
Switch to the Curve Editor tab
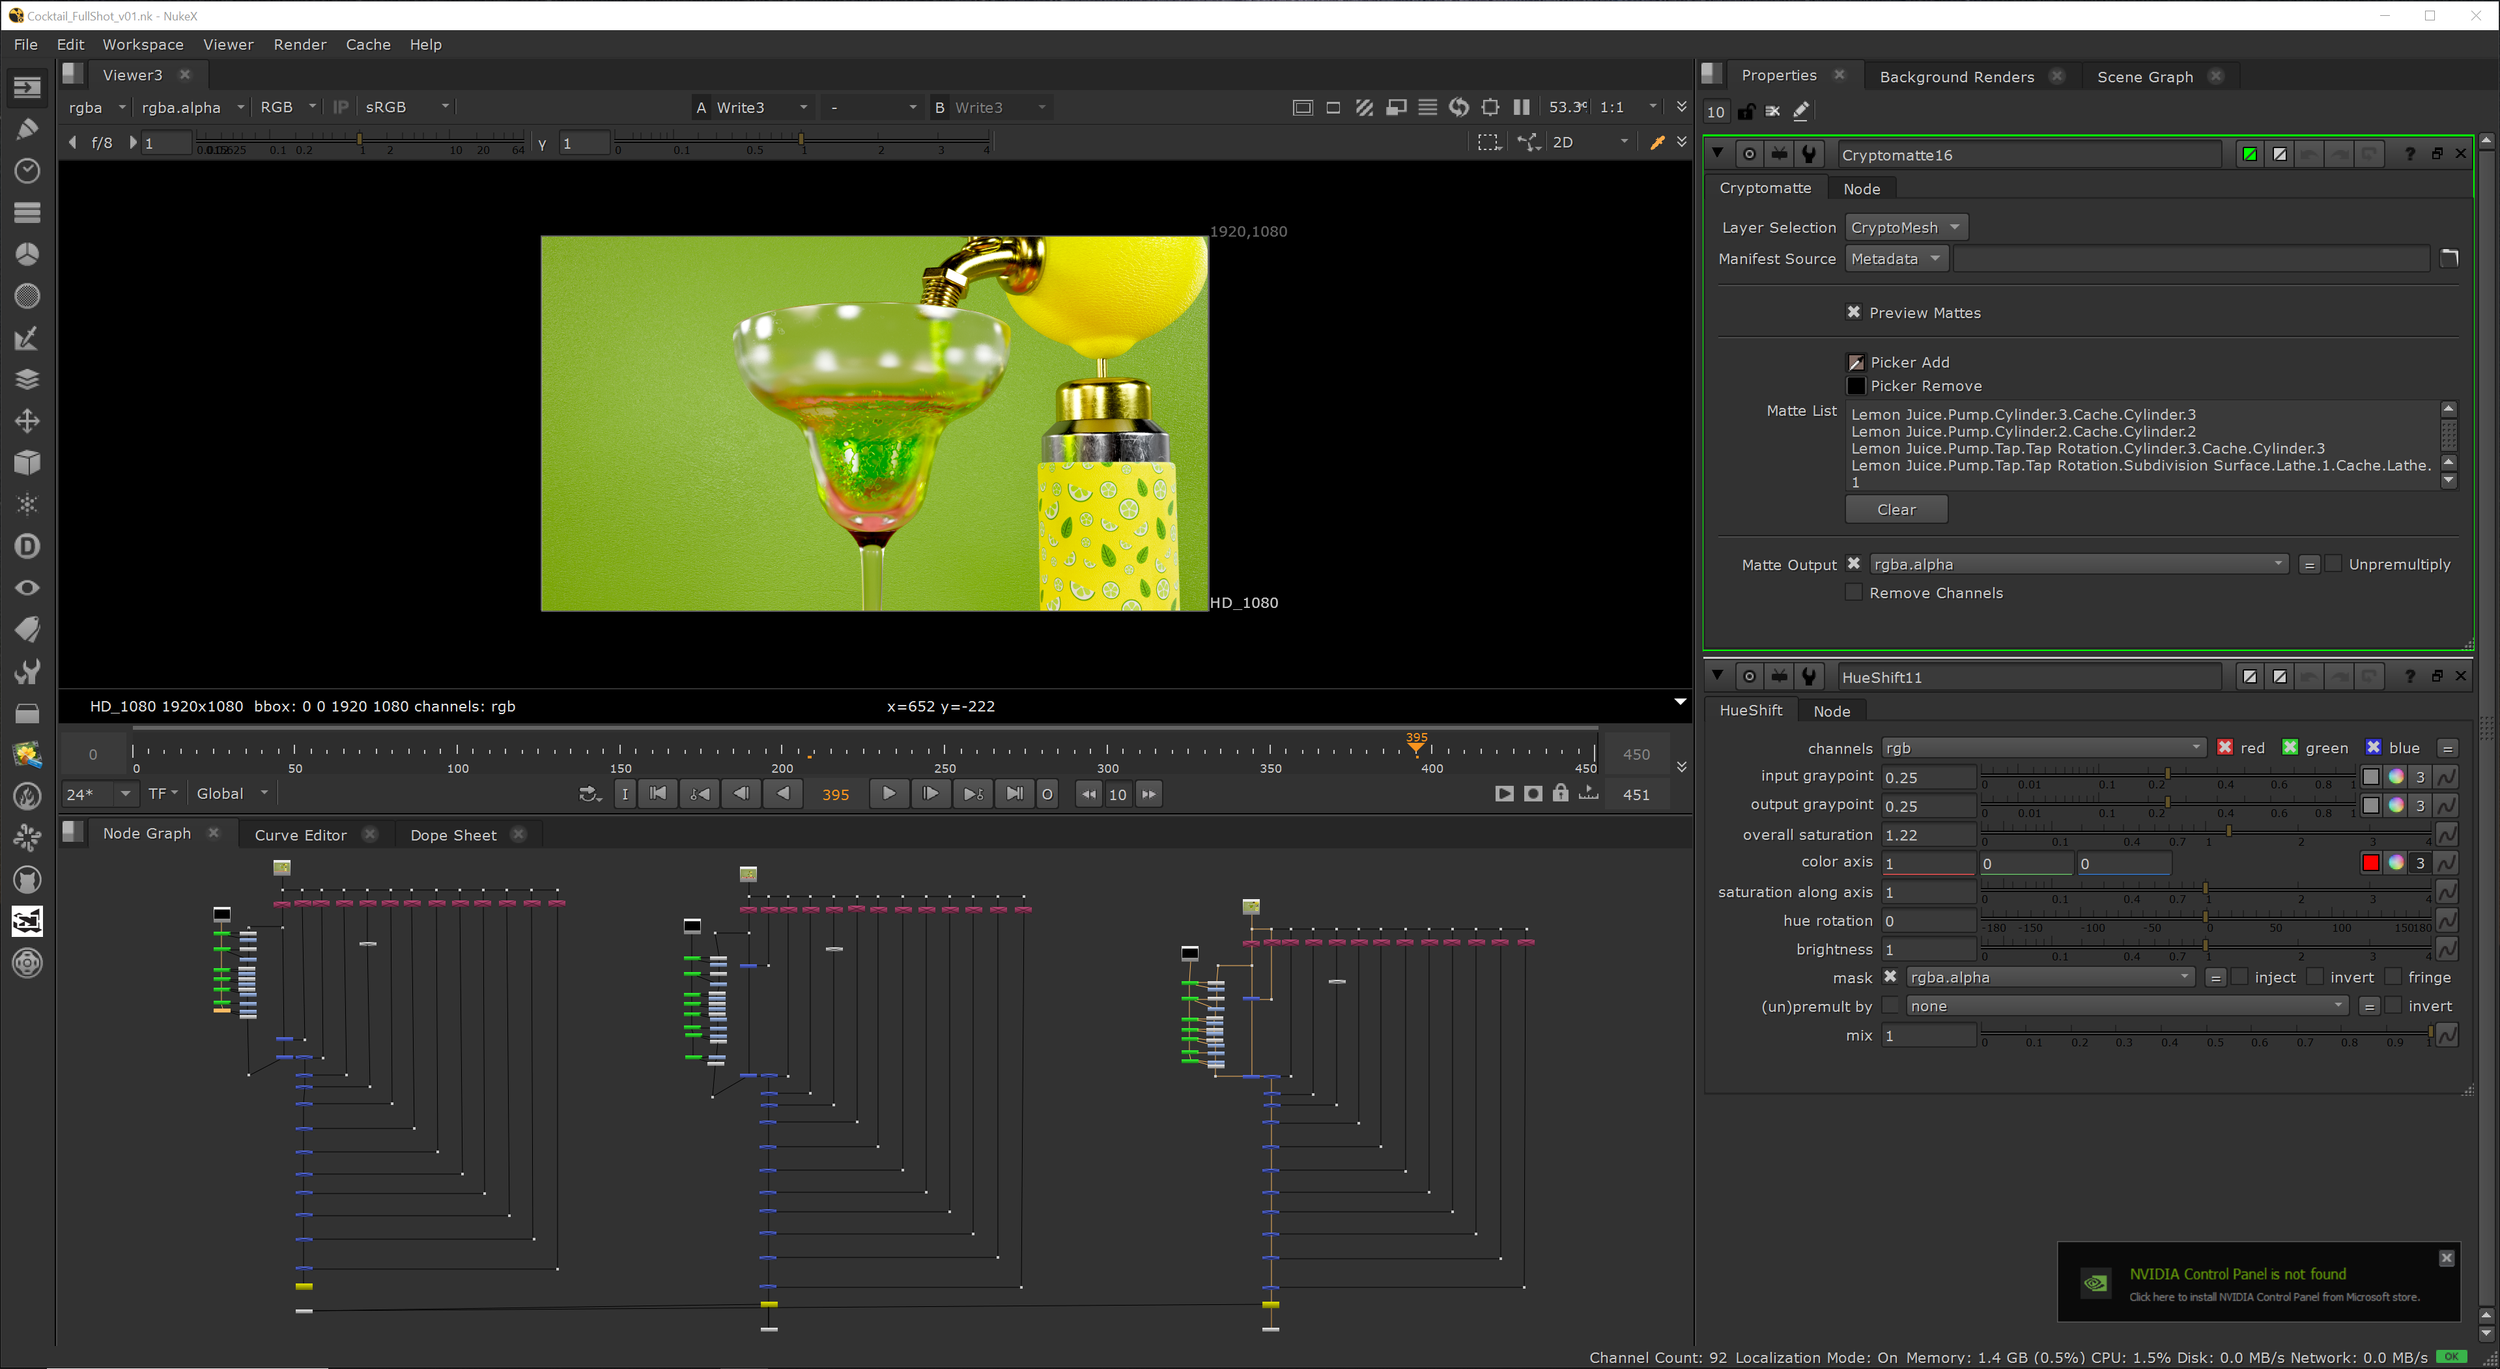tap(300, 835)
